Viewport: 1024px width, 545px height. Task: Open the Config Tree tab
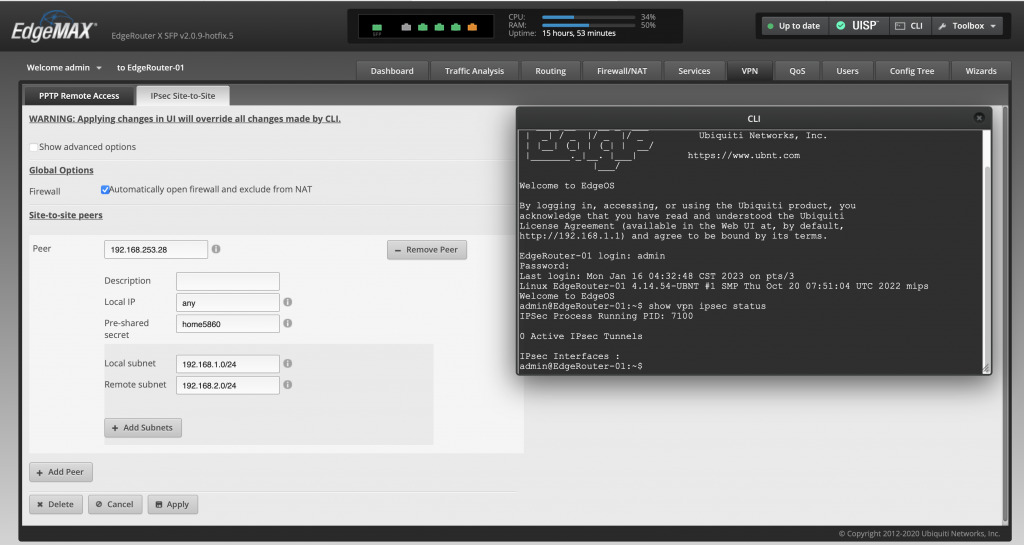tap(912, 70)
